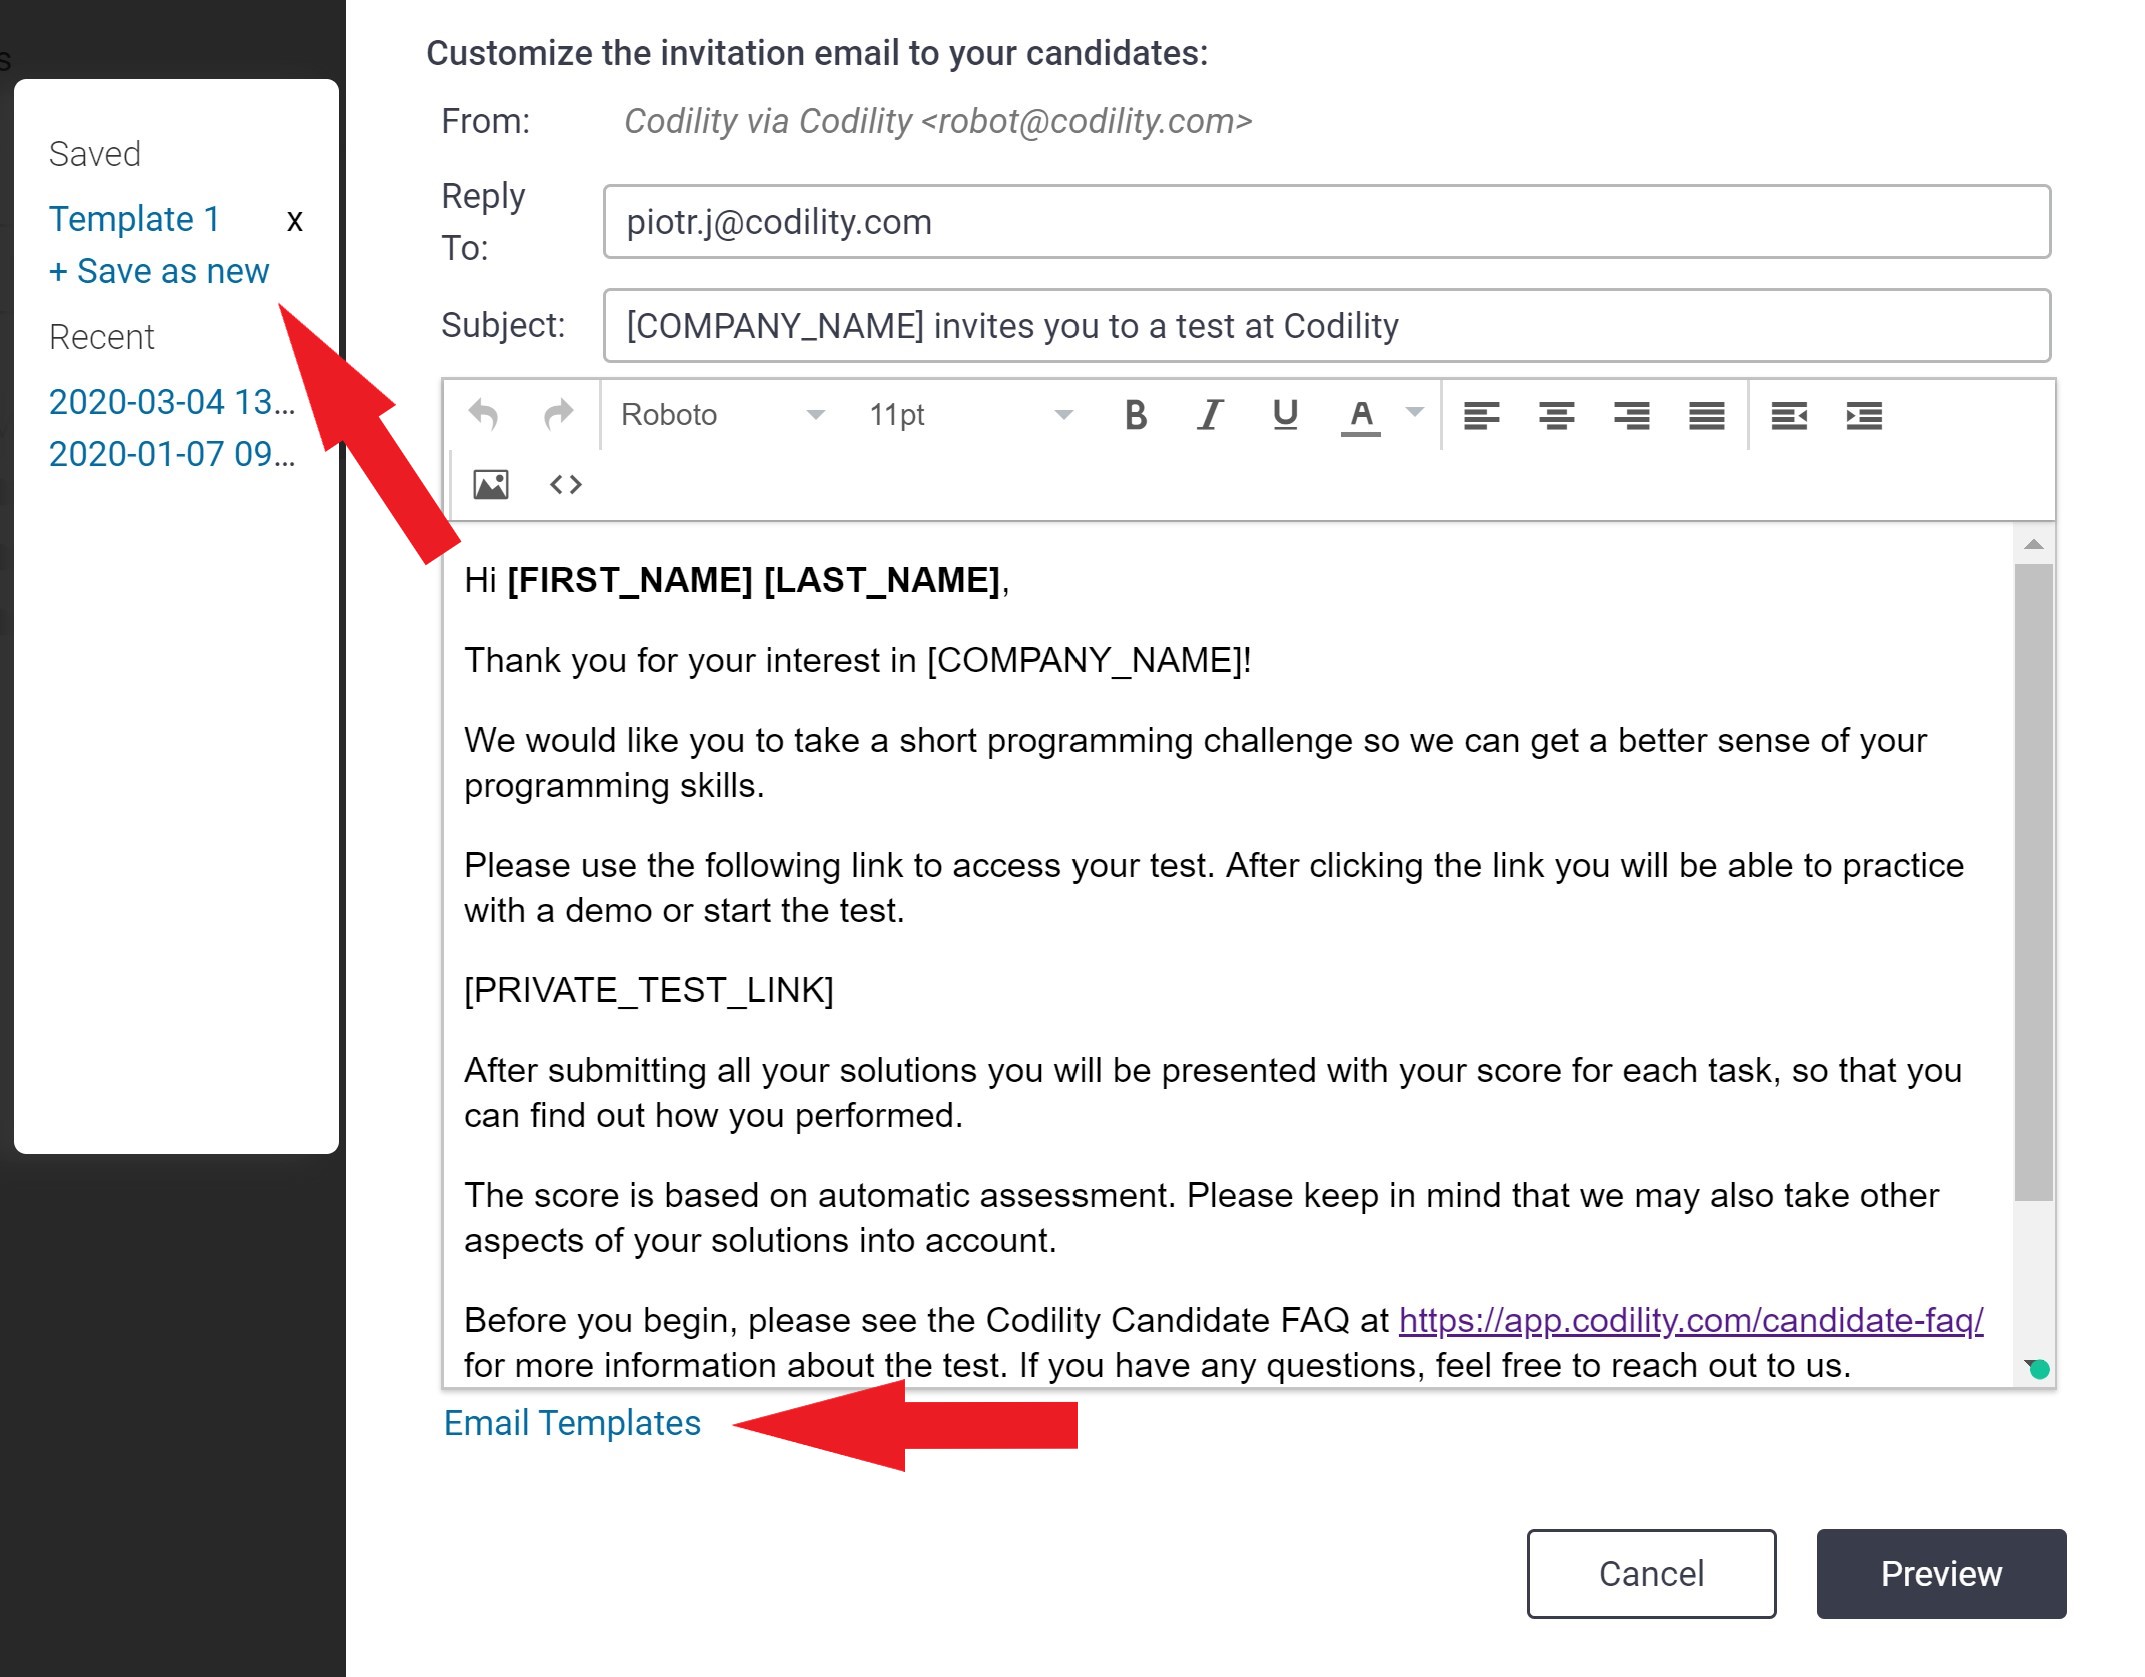Click the Cancel button
The image size is (2145, 1677).
1651,1573
